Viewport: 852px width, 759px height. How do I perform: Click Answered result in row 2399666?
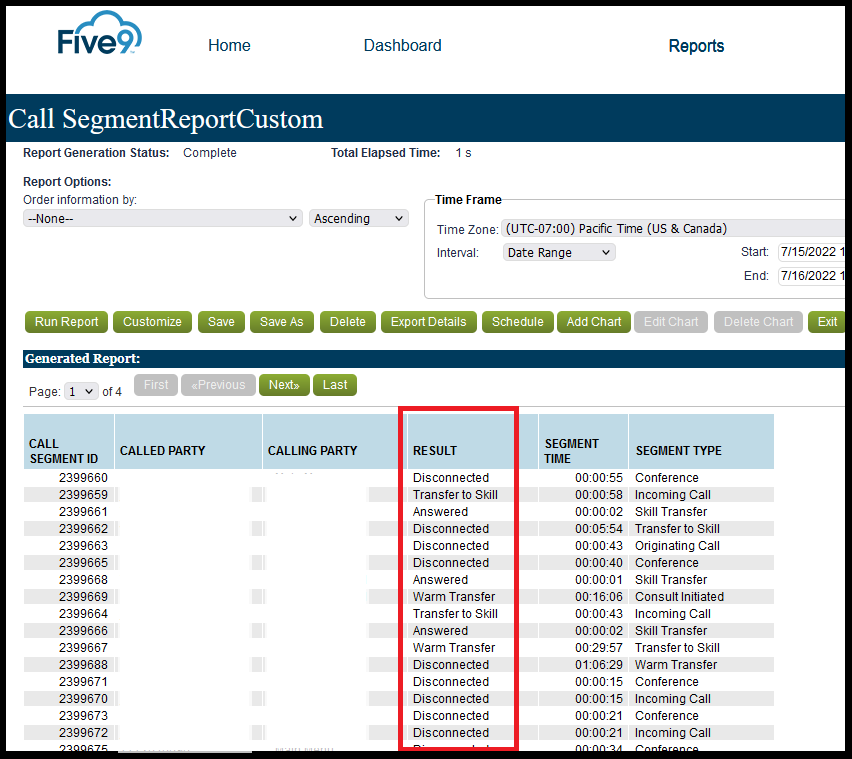(440, 631)
